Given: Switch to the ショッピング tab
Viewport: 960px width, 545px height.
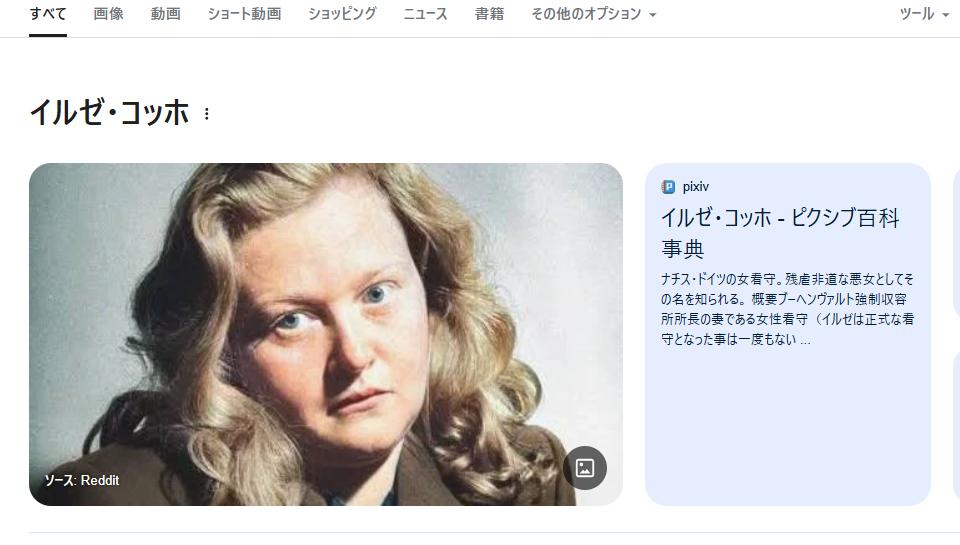Looking at the screenshot, I should tap(342, 13).
